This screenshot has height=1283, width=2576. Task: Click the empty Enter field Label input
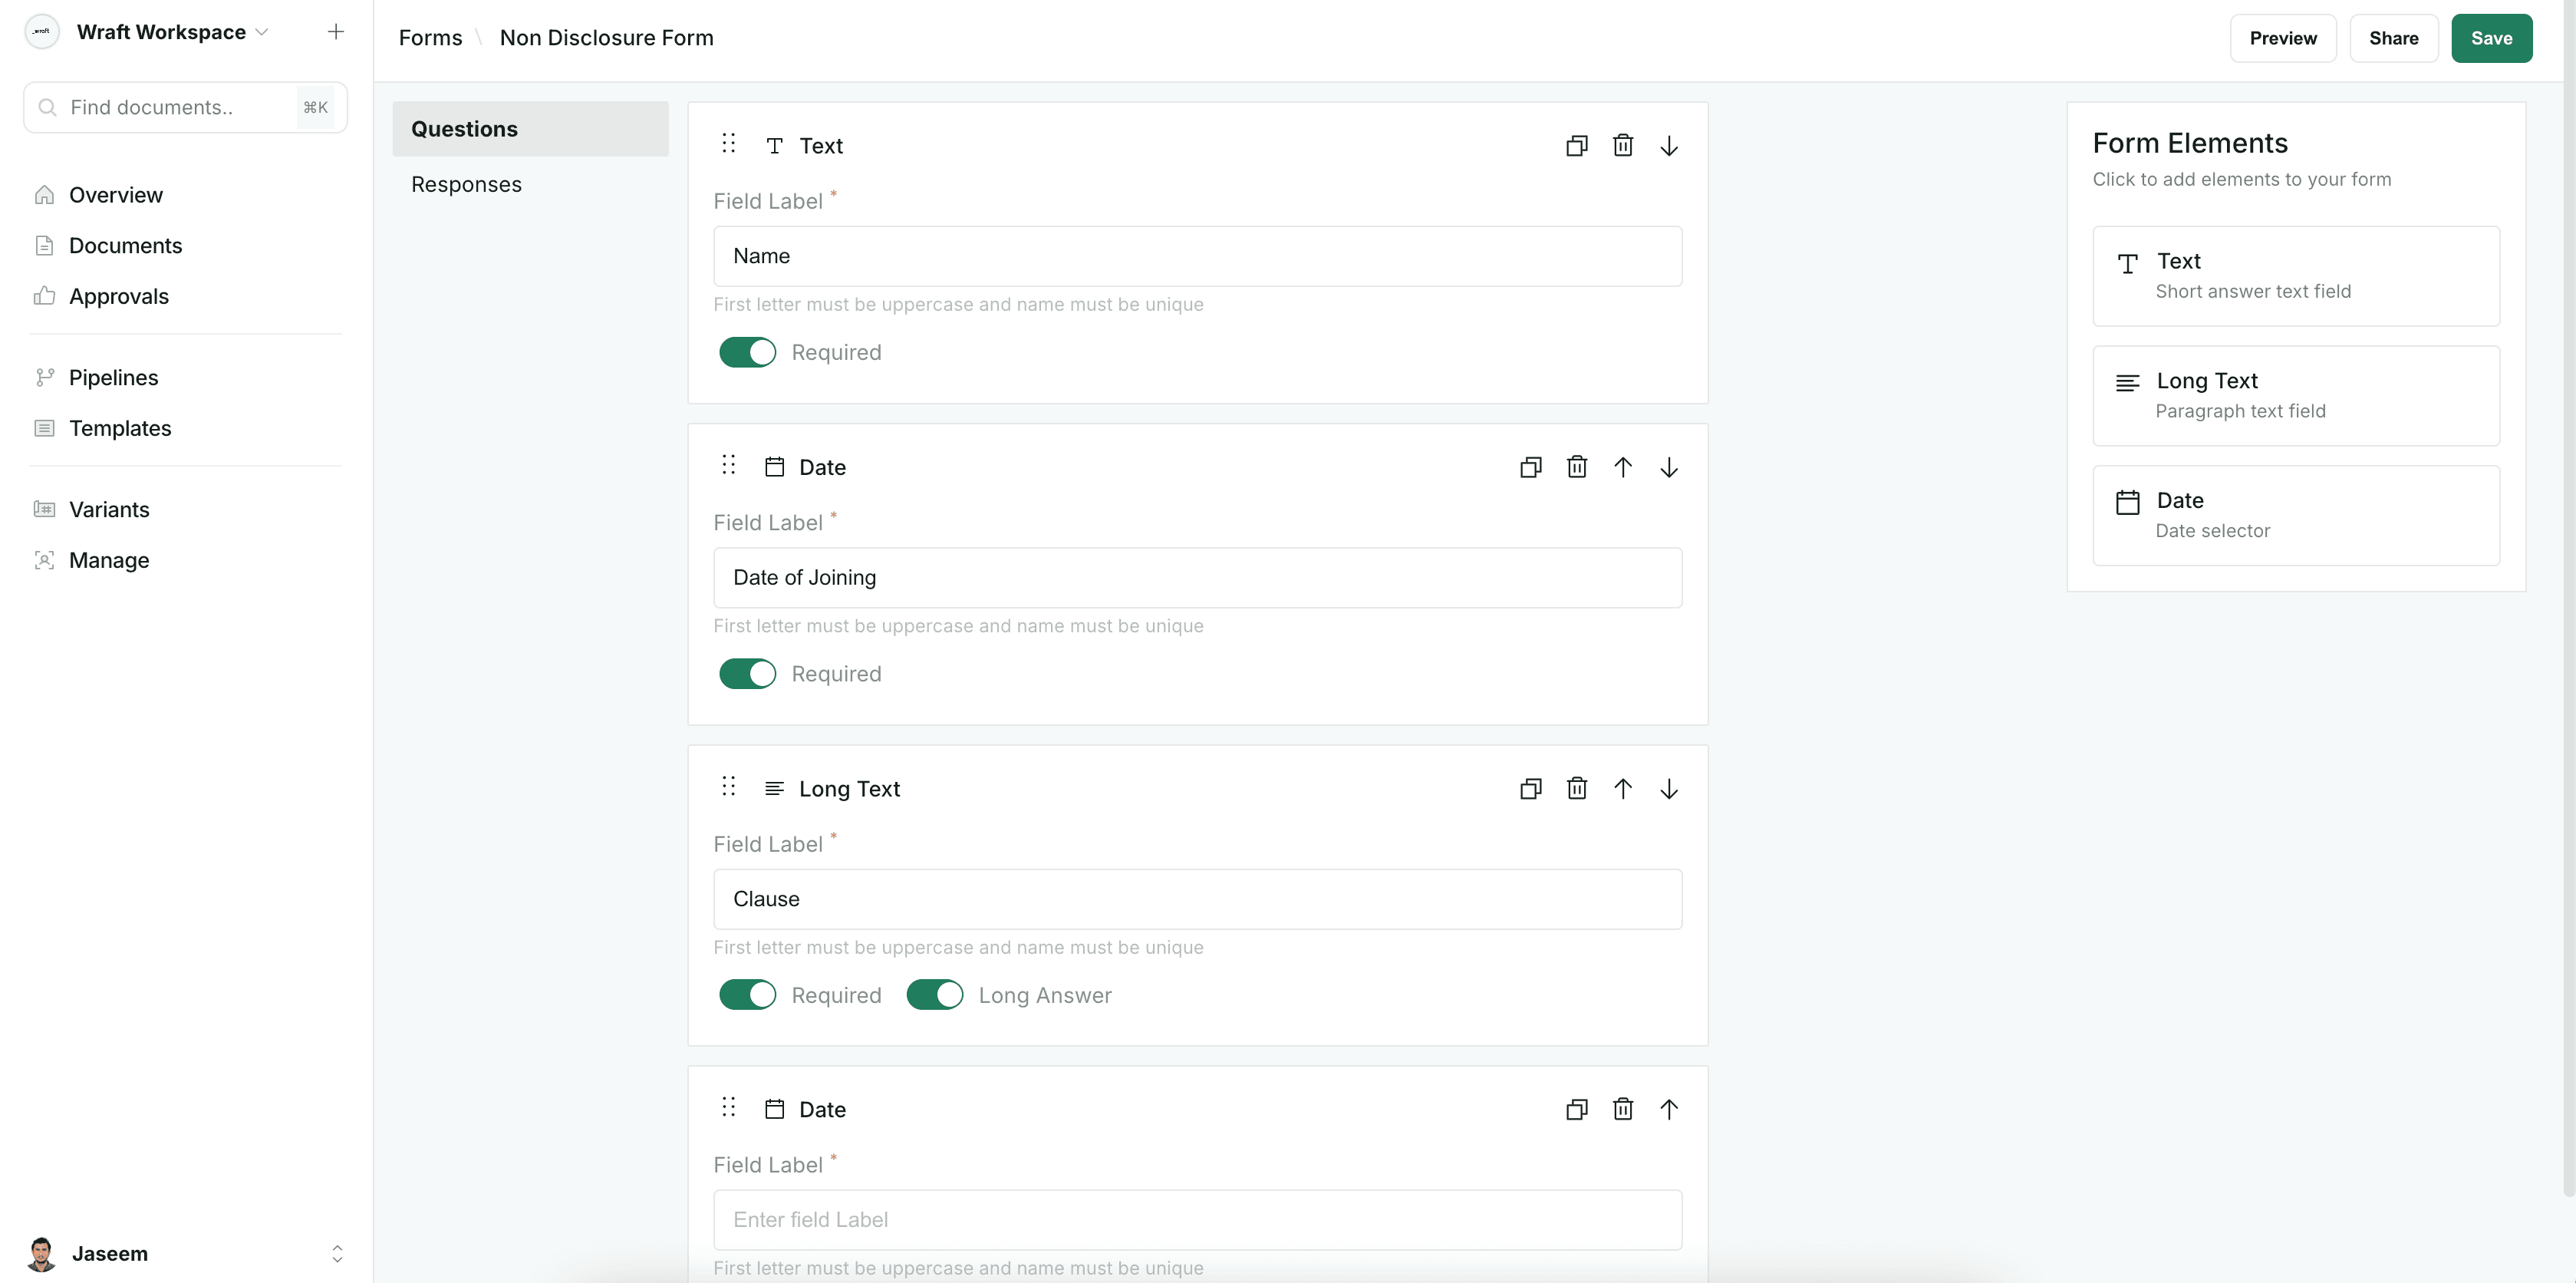(1197, 1220)
